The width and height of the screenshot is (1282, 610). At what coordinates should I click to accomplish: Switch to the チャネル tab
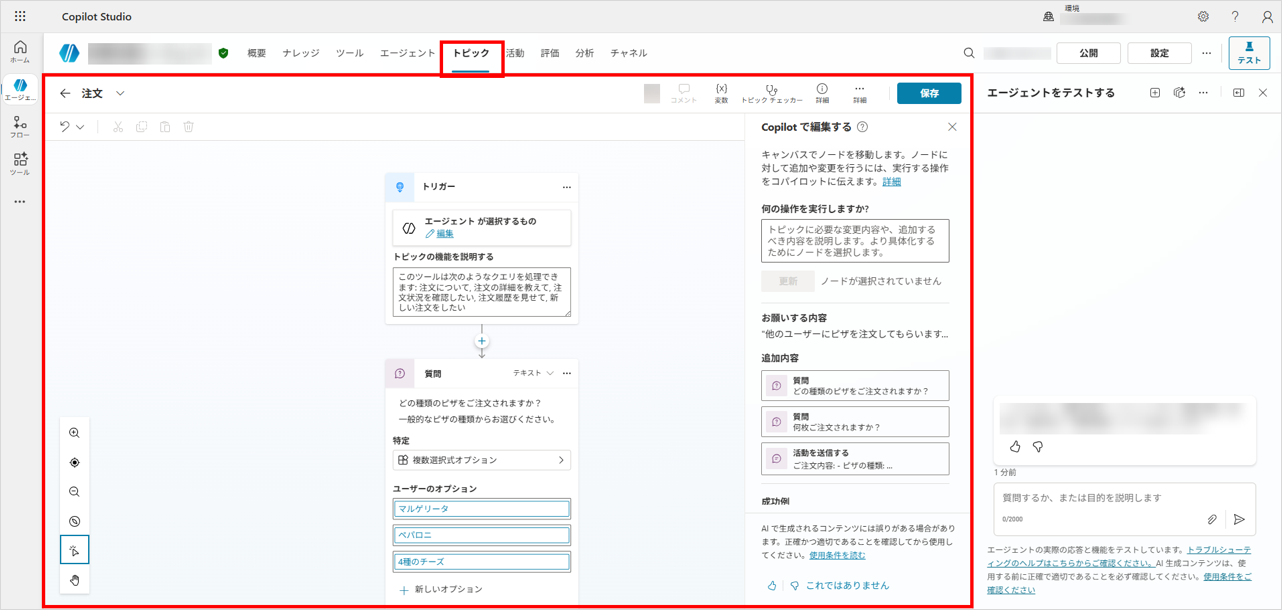(628, 53)
